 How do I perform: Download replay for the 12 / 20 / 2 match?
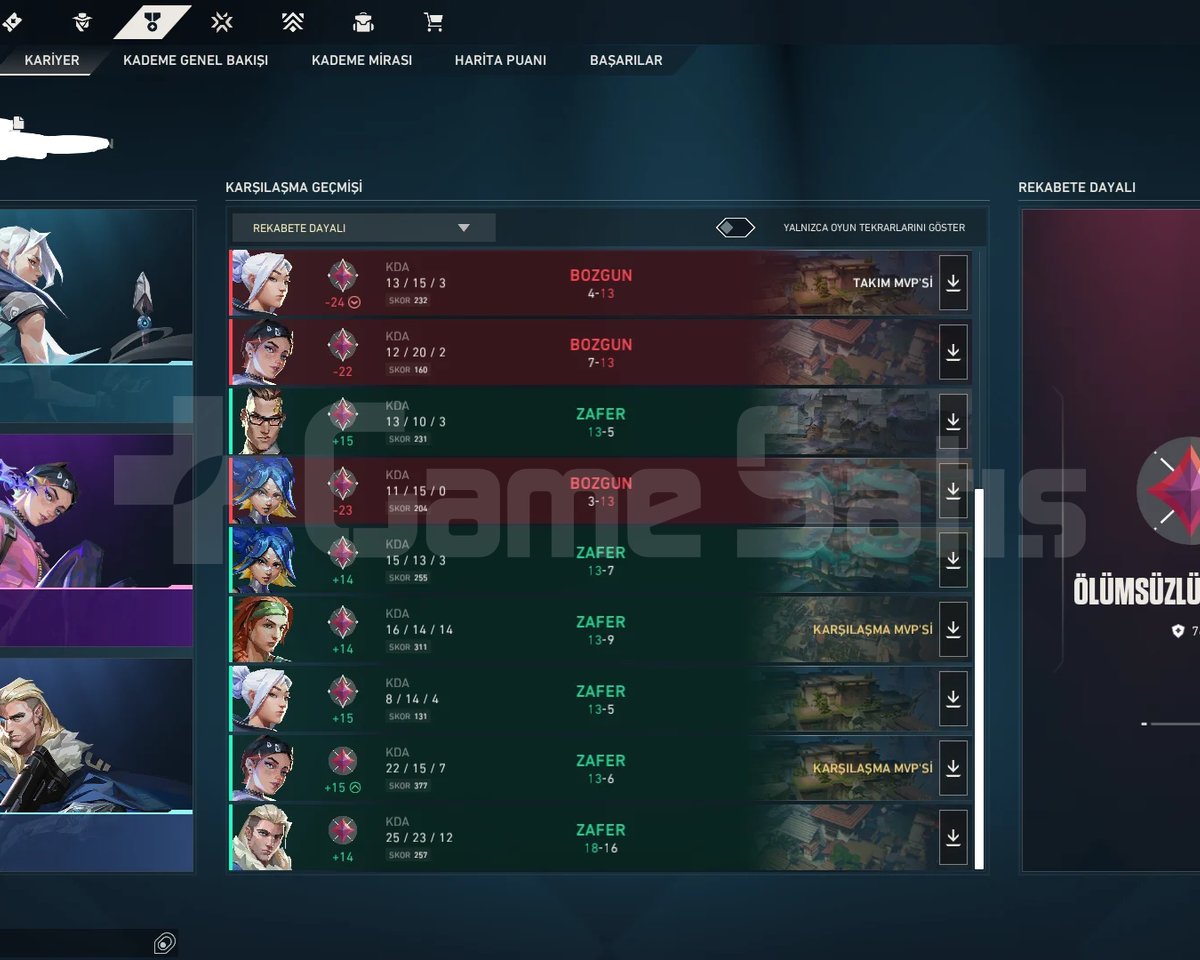click(x=953, y=352)
